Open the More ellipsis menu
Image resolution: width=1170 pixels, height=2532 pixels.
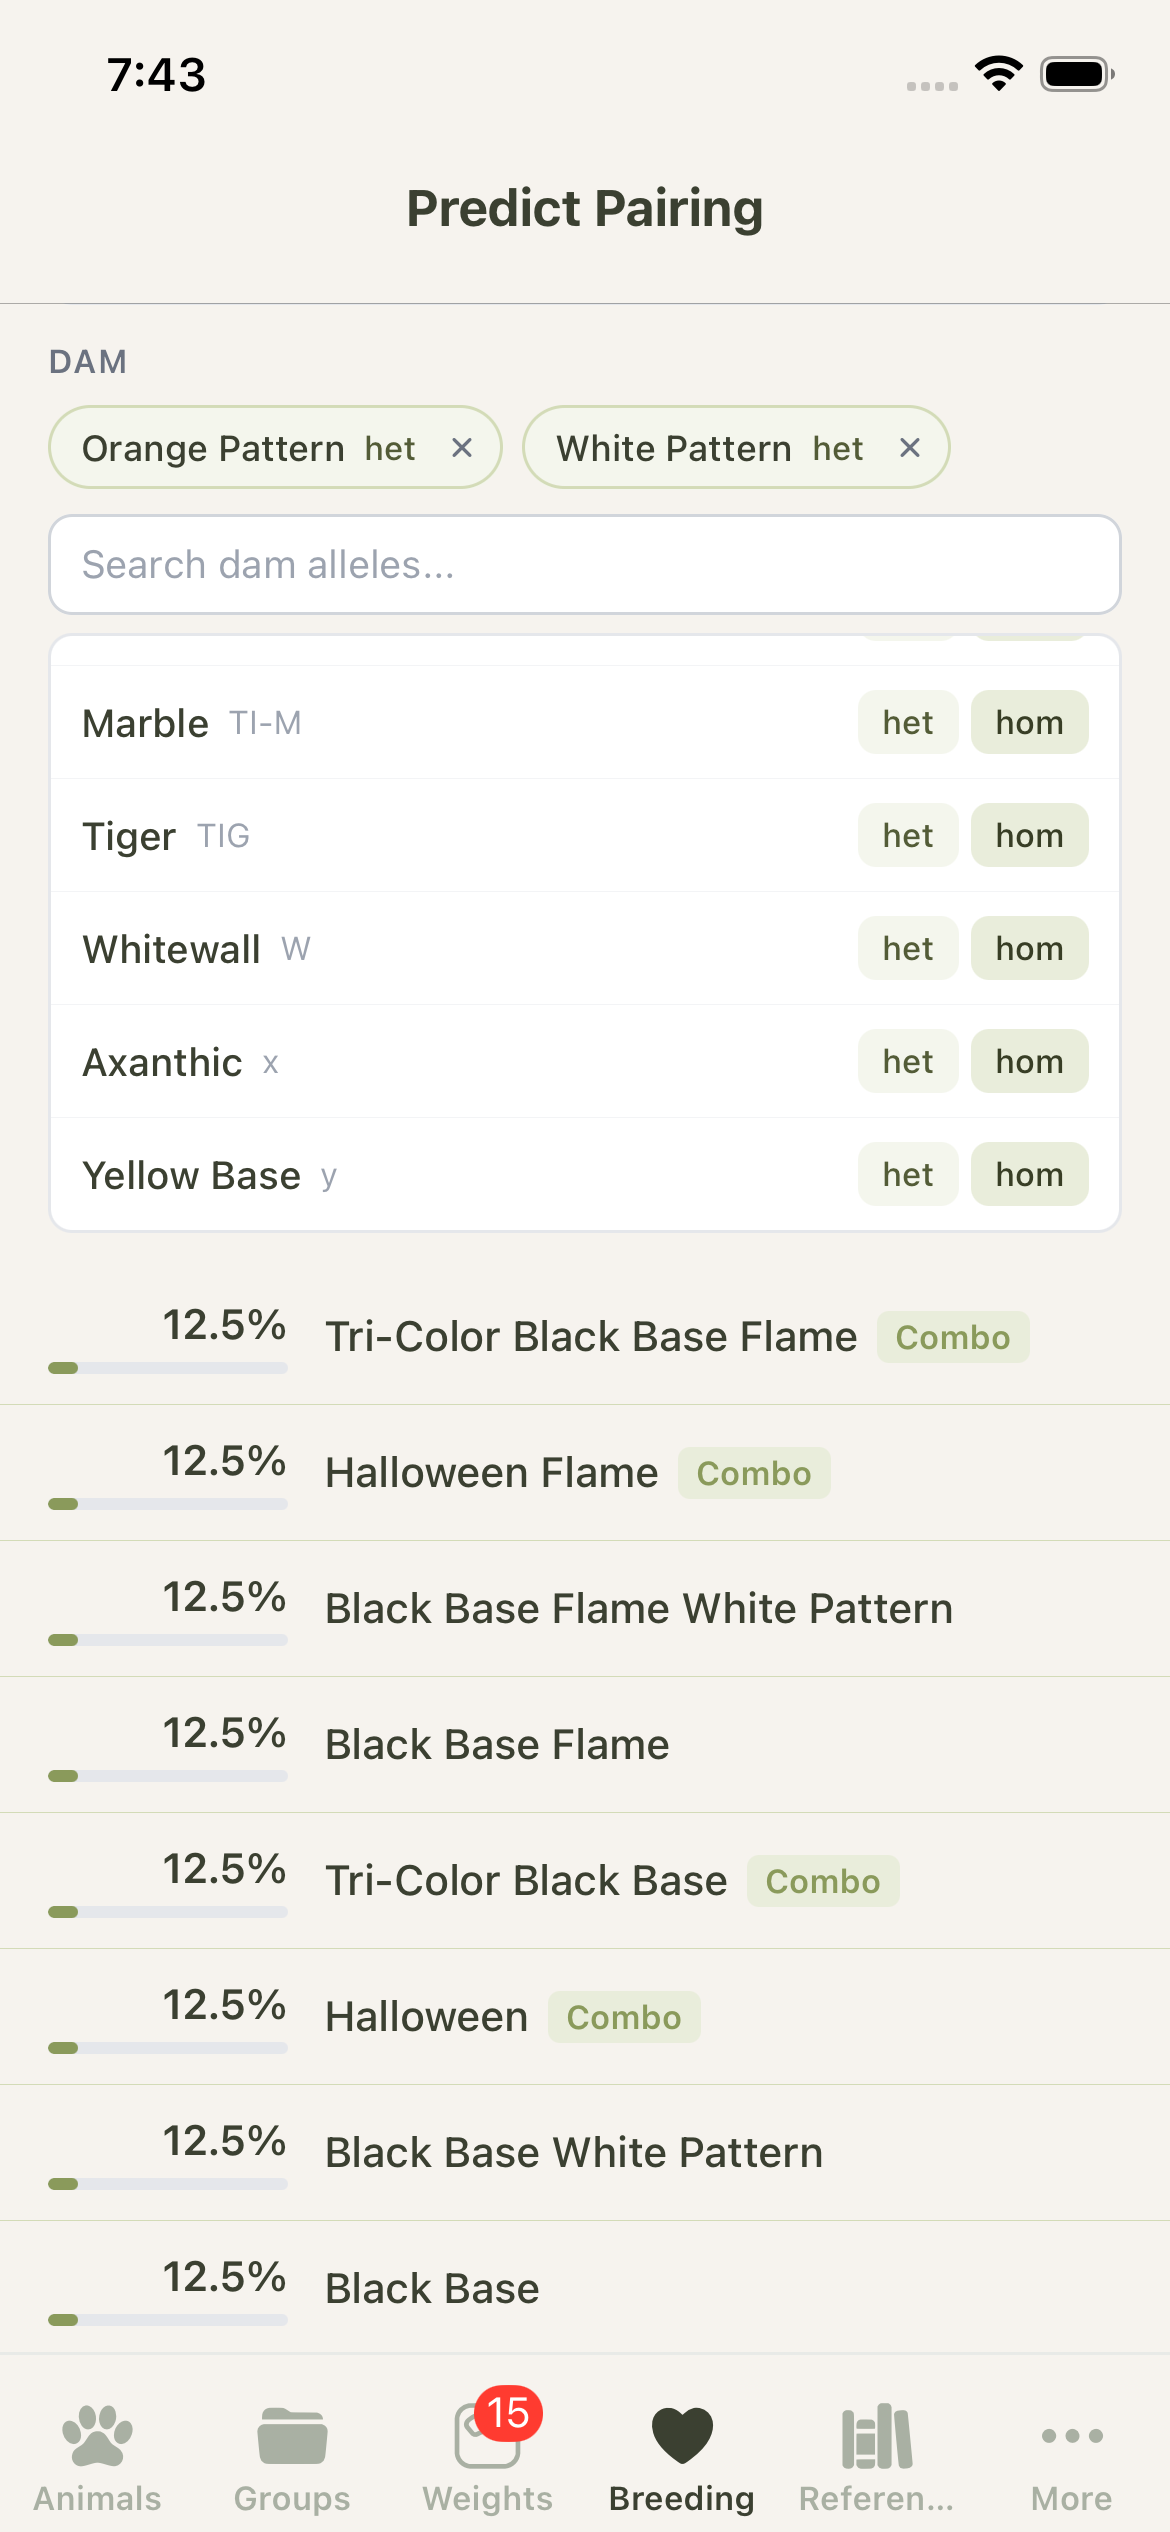point(1071,2456)
